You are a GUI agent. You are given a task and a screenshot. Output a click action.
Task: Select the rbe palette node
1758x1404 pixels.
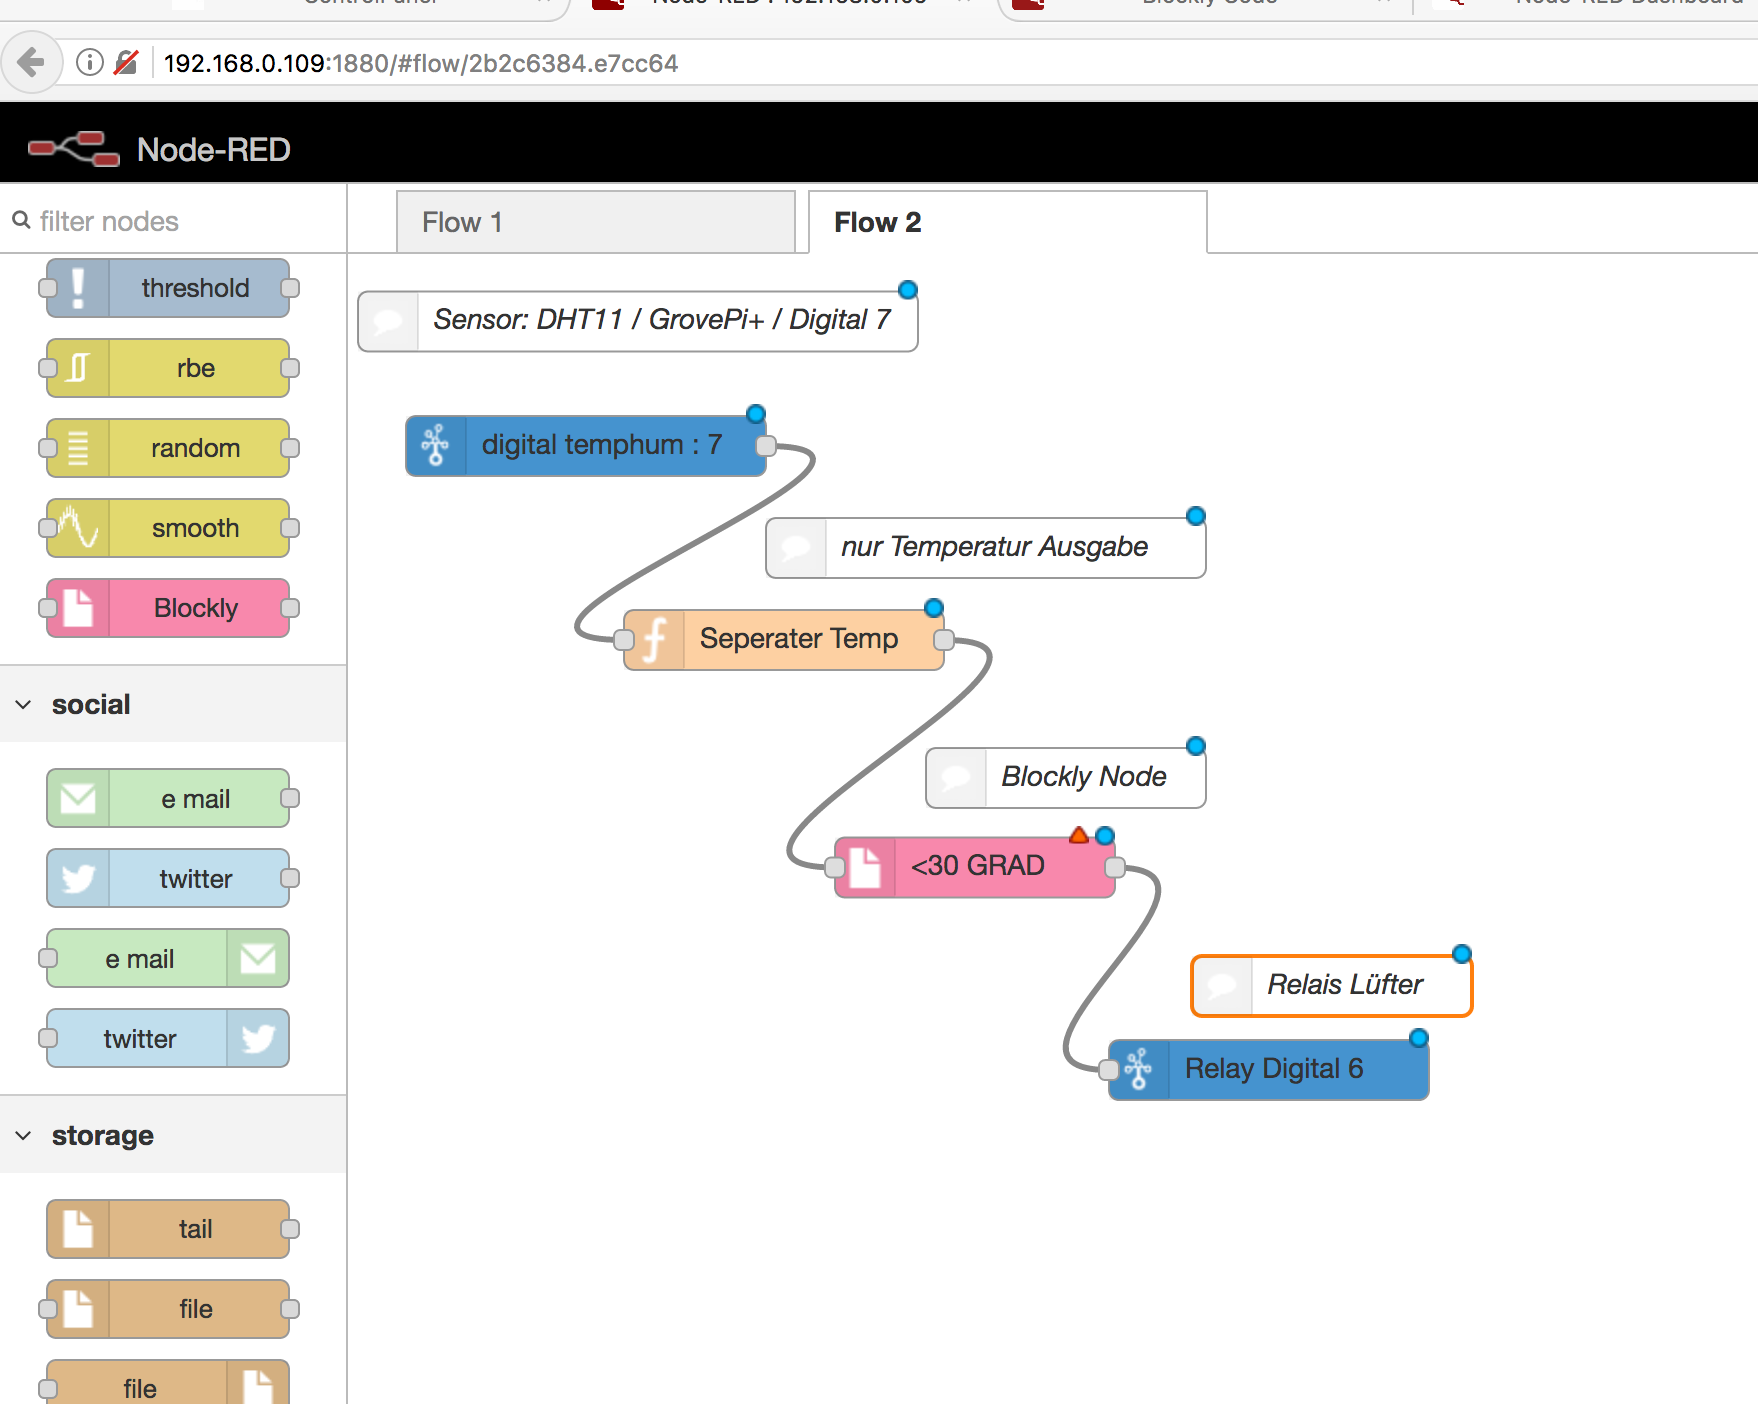click(x=168, y=368)
